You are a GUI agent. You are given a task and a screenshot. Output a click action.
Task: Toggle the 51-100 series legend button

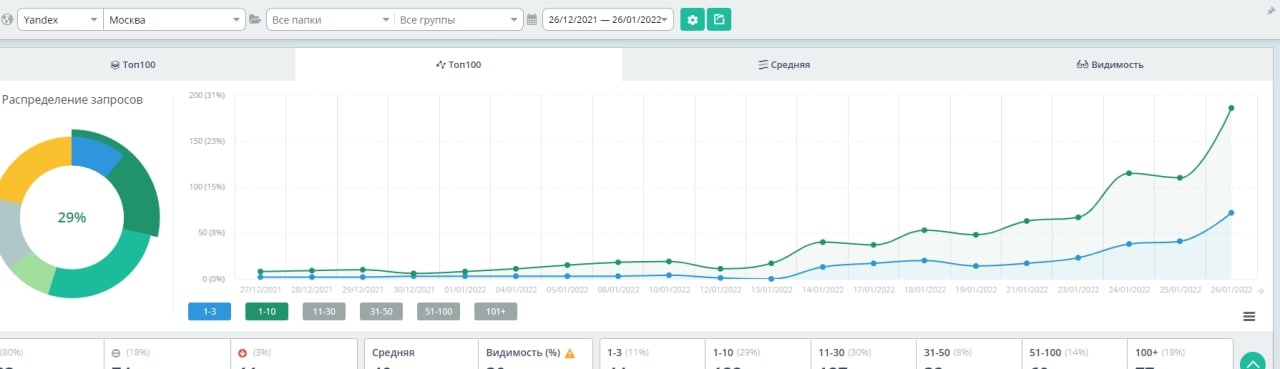438,312
